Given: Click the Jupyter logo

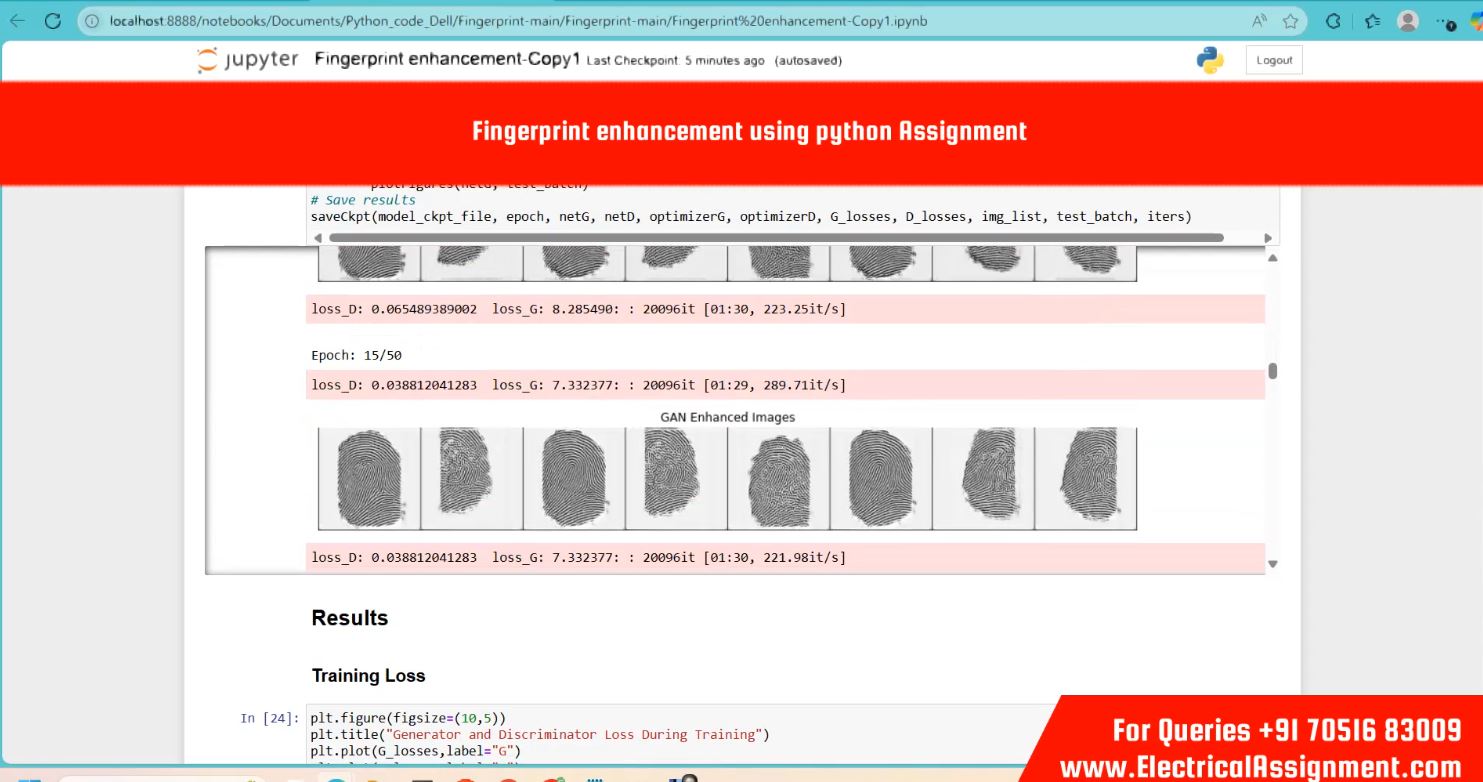Looking at the screenshot, I should point(248,60).
